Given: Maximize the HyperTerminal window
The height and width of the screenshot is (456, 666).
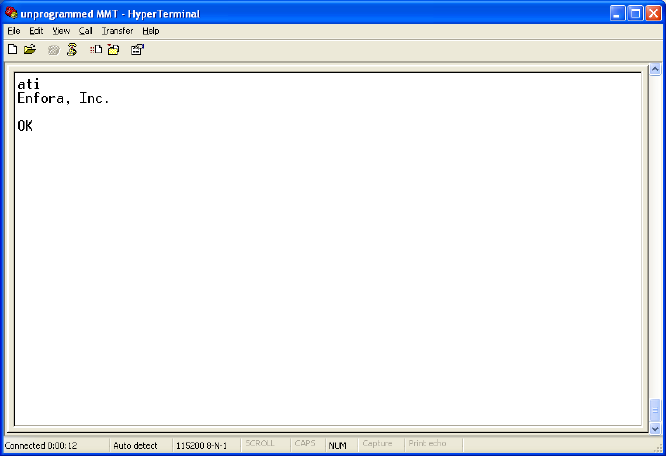Looking at the screenshot, I should click(635, 14).
